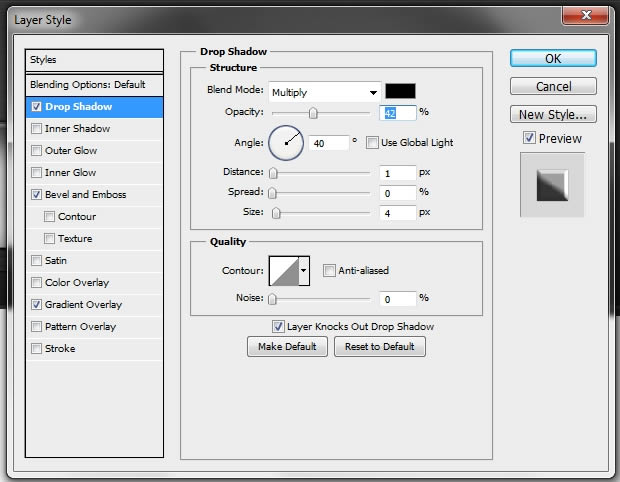Enable the Use Global Light checkbox
The width and height of the screenshot is (620, 482).
coord(372,142)
